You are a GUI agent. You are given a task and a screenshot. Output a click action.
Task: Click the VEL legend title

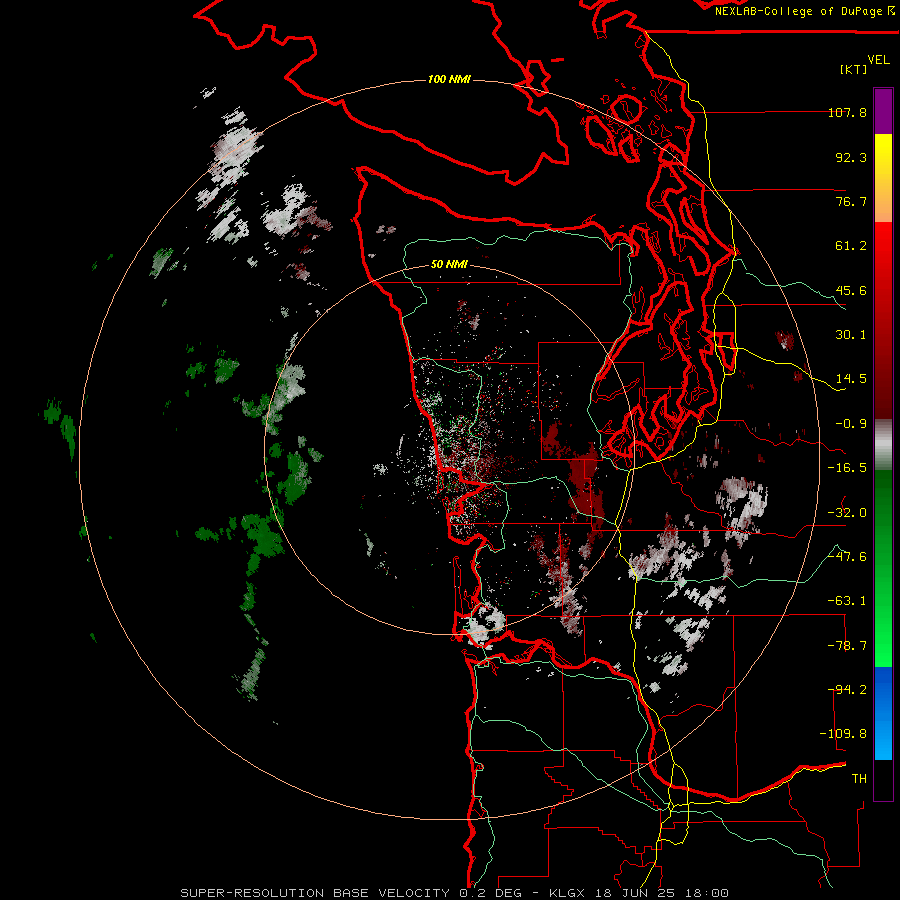[x=878, y=59]
